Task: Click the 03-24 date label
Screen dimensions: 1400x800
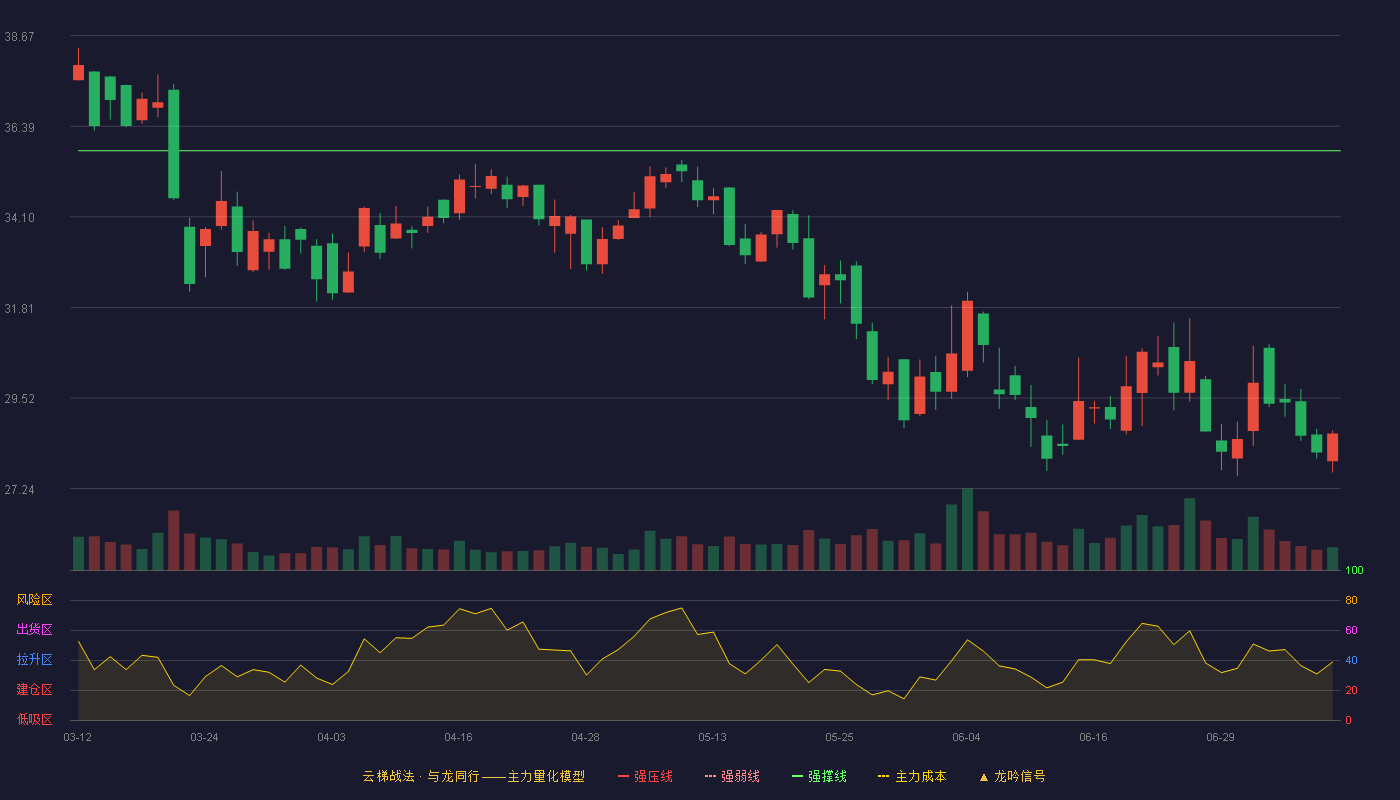Action: point(204,737)
